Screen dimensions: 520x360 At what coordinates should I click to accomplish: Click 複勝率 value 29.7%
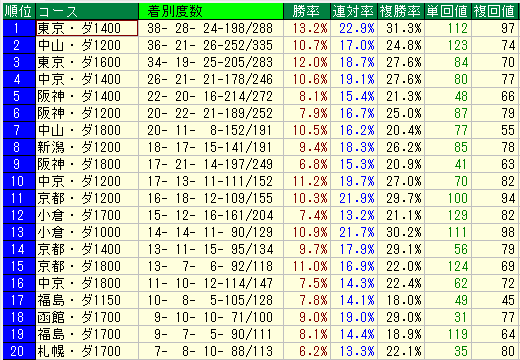[401, 198]
